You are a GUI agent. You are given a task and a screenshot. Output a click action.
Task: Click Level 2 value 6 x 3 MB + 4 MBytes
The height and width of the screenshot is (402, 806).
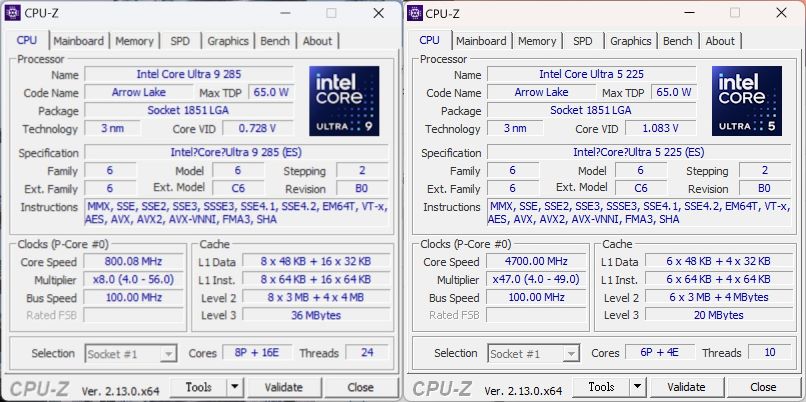point(719,297)
